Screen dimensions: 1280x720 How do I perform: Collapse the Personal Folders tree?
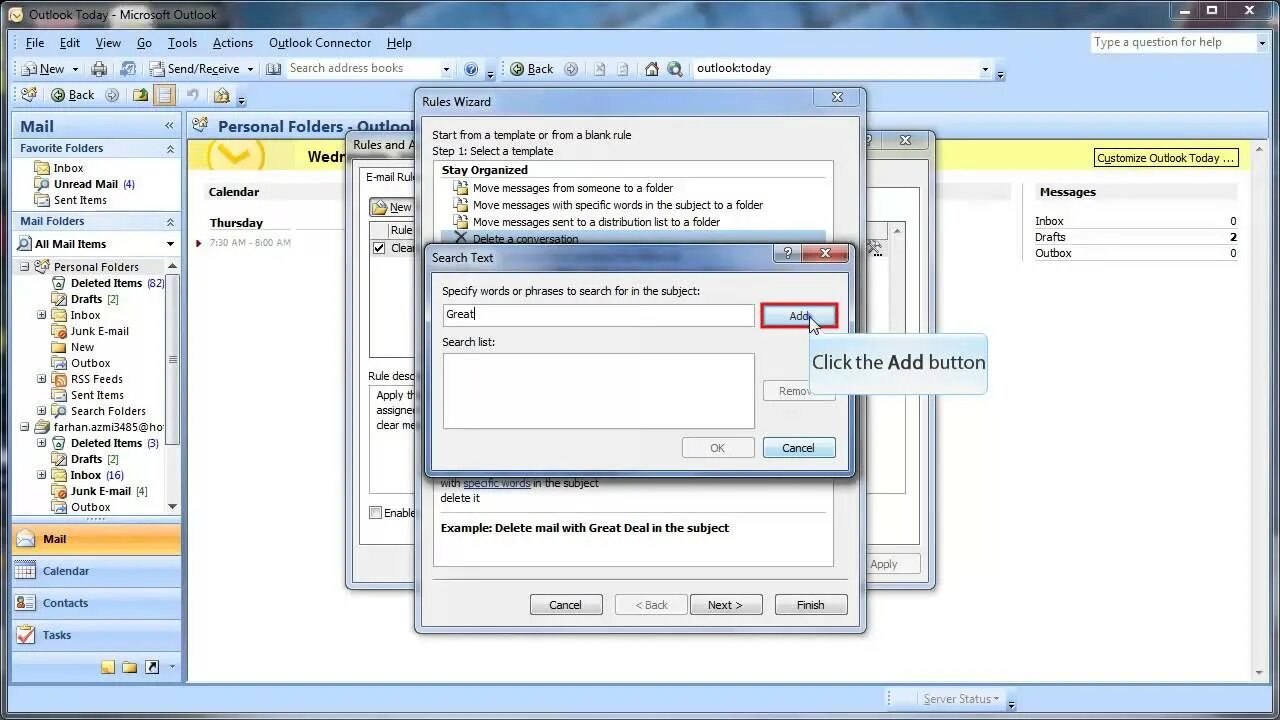[x=25, y=267]
